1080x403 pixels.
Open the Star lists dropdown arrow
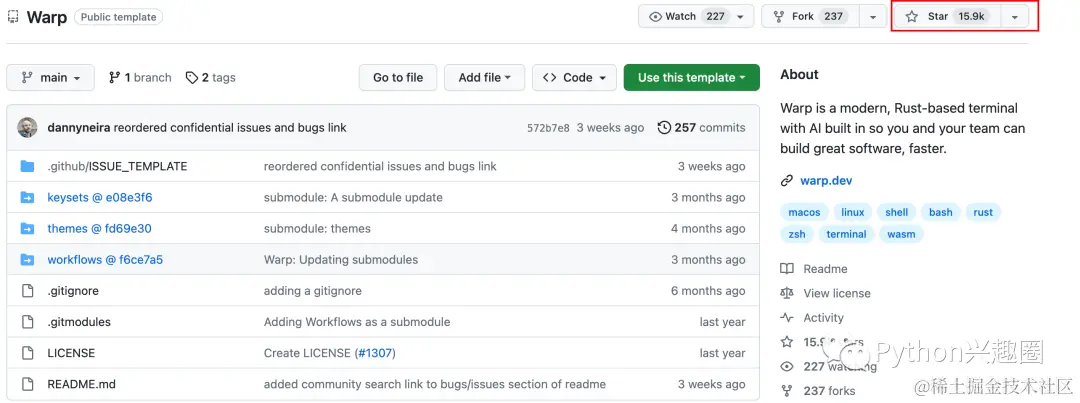coord(1015,17)
